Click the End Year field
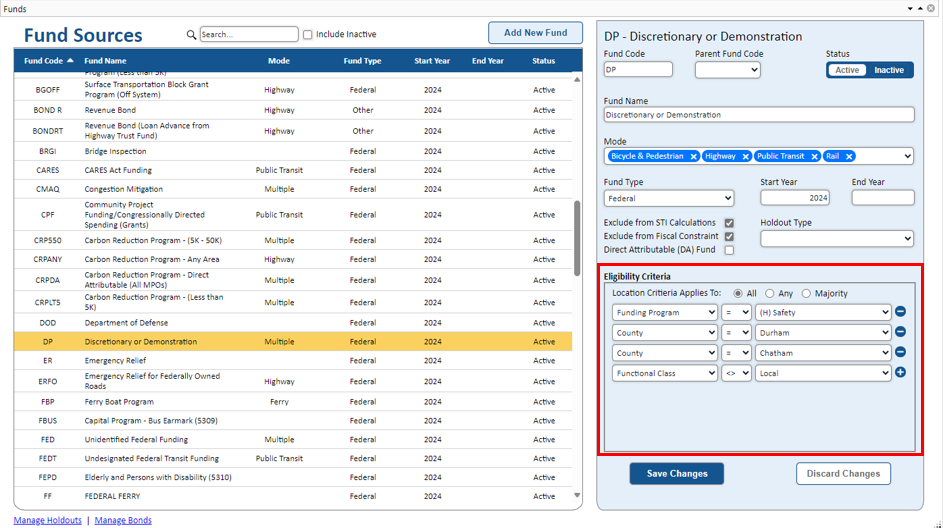Image resolution: width=943 pixels, height=528 pixels. click(x=883, y=198)
